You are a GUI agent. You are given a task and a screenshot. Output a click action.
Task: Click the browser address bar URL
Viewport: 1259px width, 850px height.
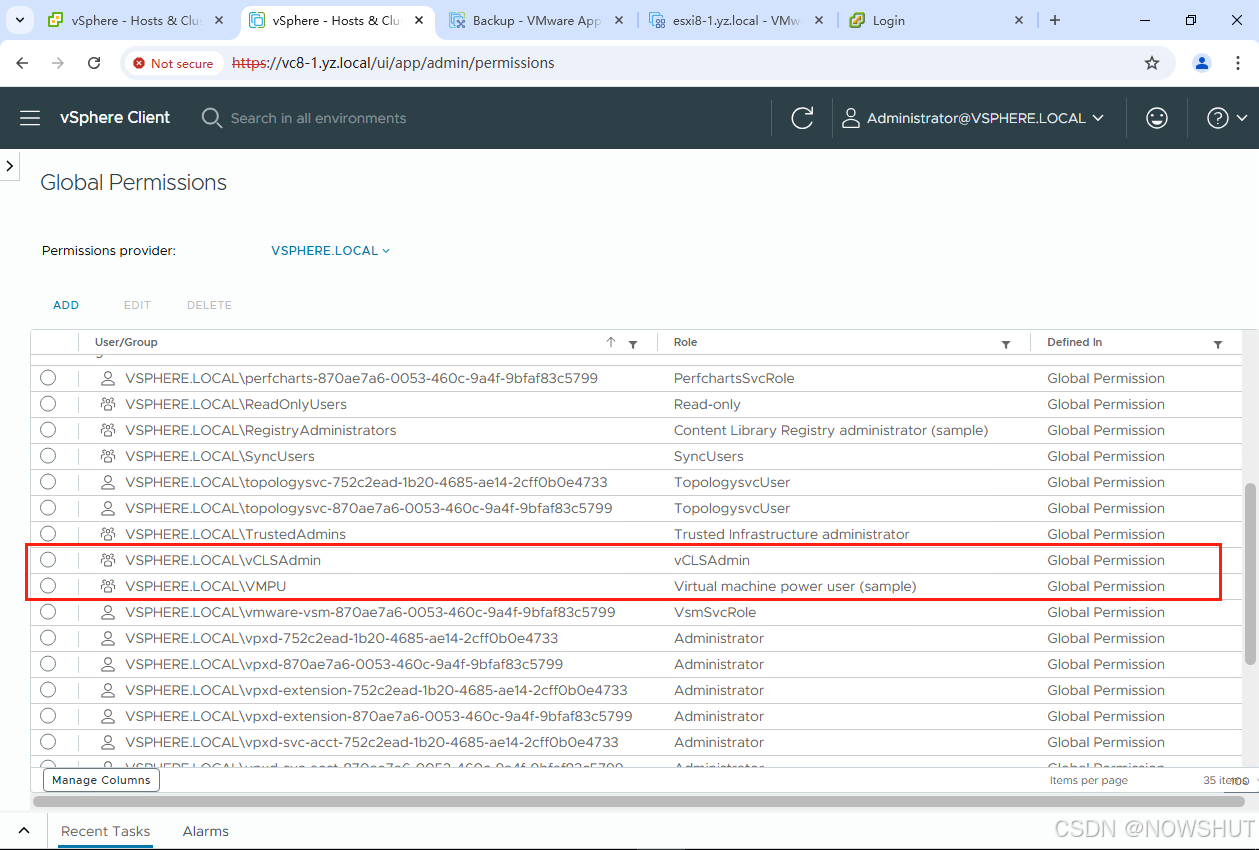click(393, 63)
